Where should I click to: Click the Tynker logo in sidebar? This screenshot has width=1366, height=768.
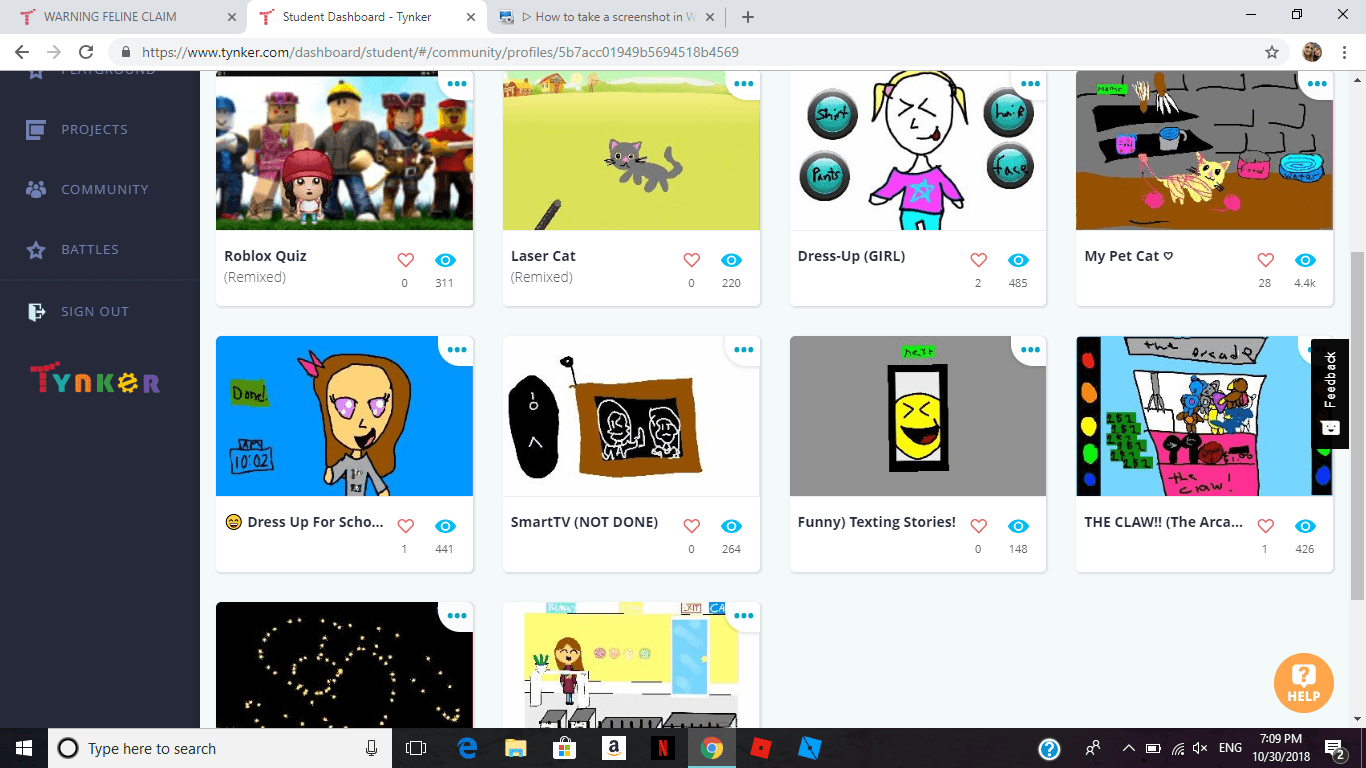(x=95, y=381)
